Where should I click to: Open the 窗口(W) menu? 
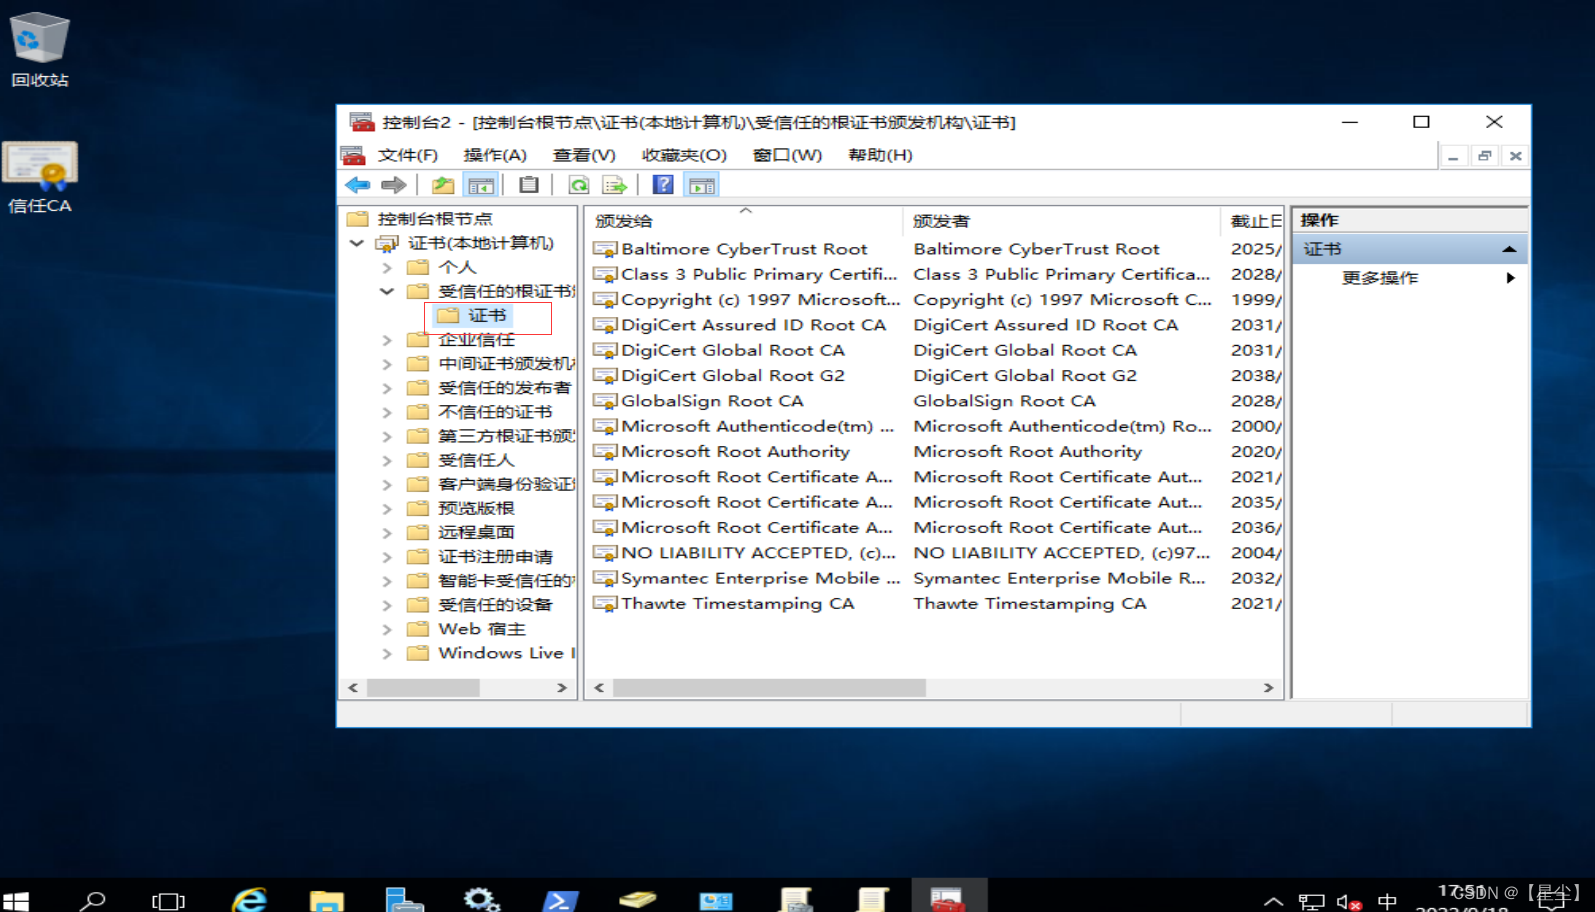point(787,155)
